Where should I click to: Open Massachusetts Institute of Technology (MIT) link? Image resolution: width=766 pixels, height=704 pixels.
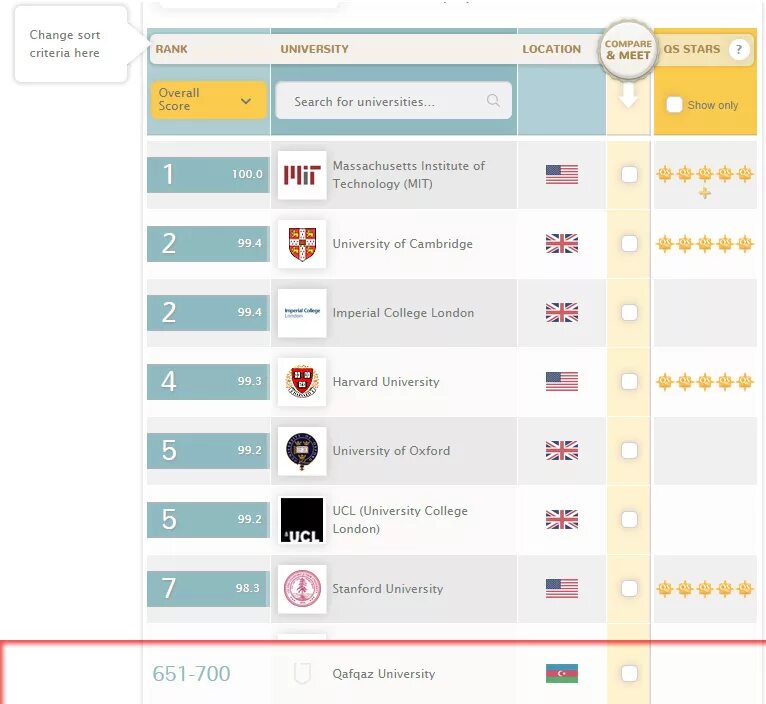click(409, 174)
